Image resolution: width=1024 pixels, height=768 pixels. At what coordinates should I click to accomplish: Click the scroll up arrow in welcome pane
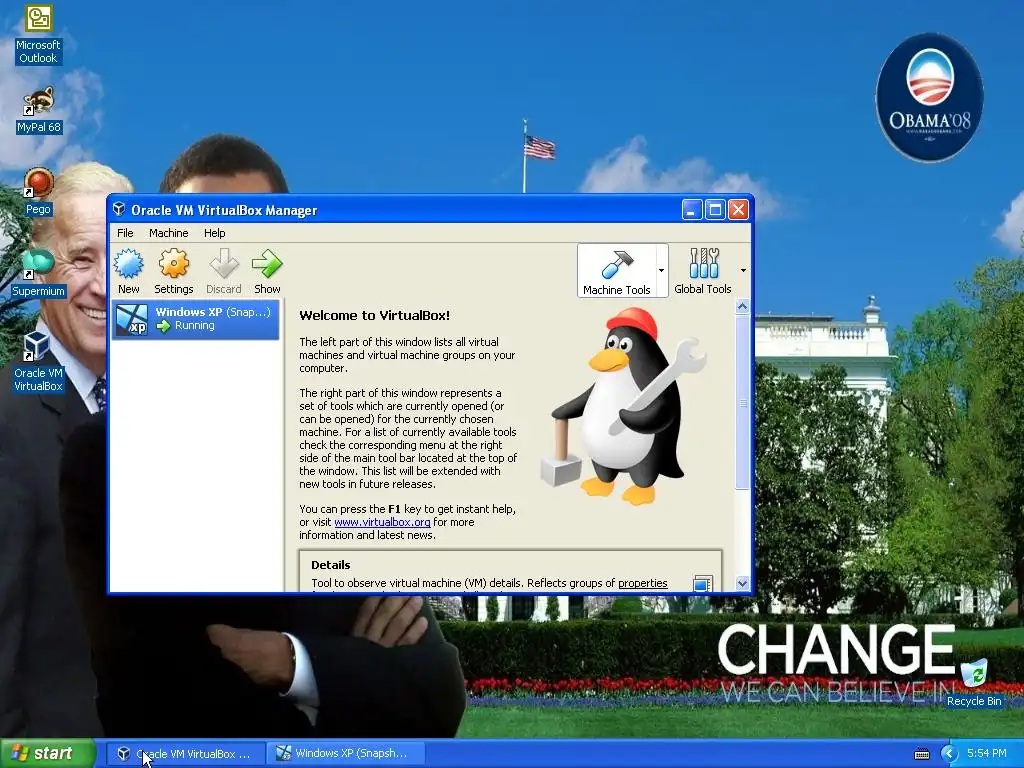743,306
